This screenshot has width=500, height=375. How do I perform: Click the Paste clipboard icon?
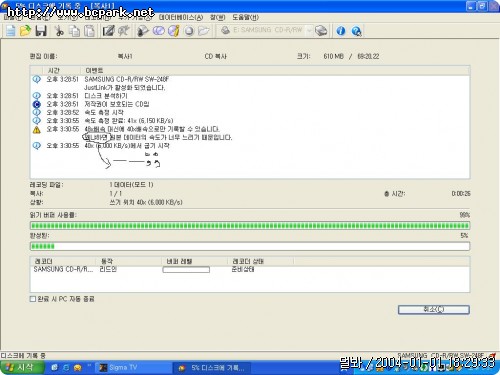(x=89, y=31)
